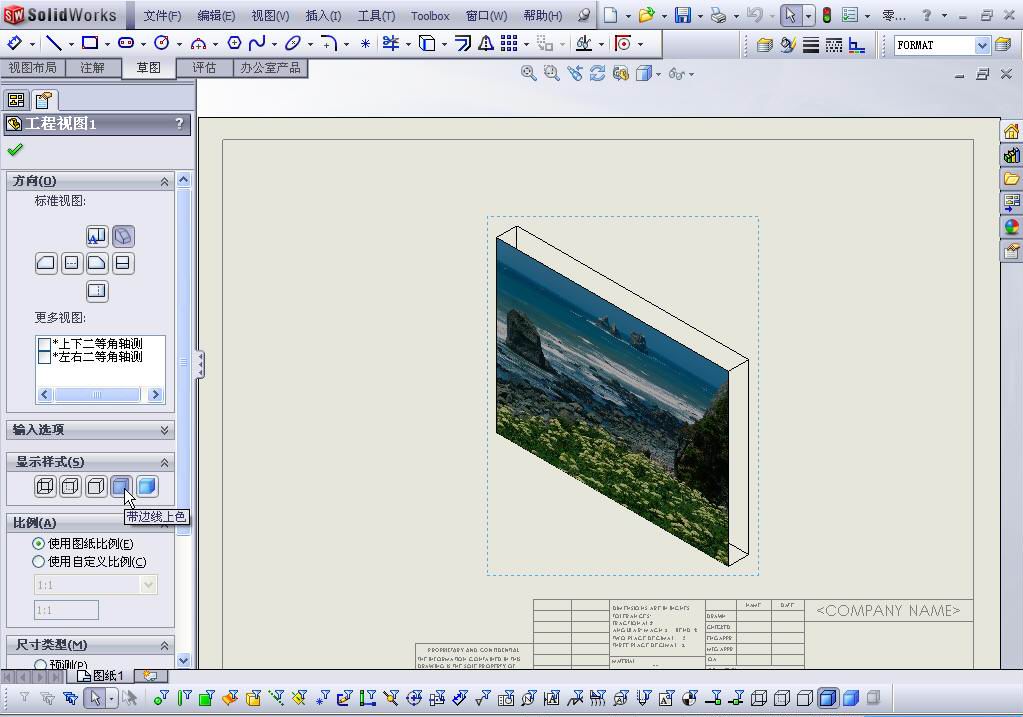The width and height of the screenshot is (1023, 717).
Task: Select the Ellipse sketch tool
Action: pyautogui.click(x=293, y=44)
